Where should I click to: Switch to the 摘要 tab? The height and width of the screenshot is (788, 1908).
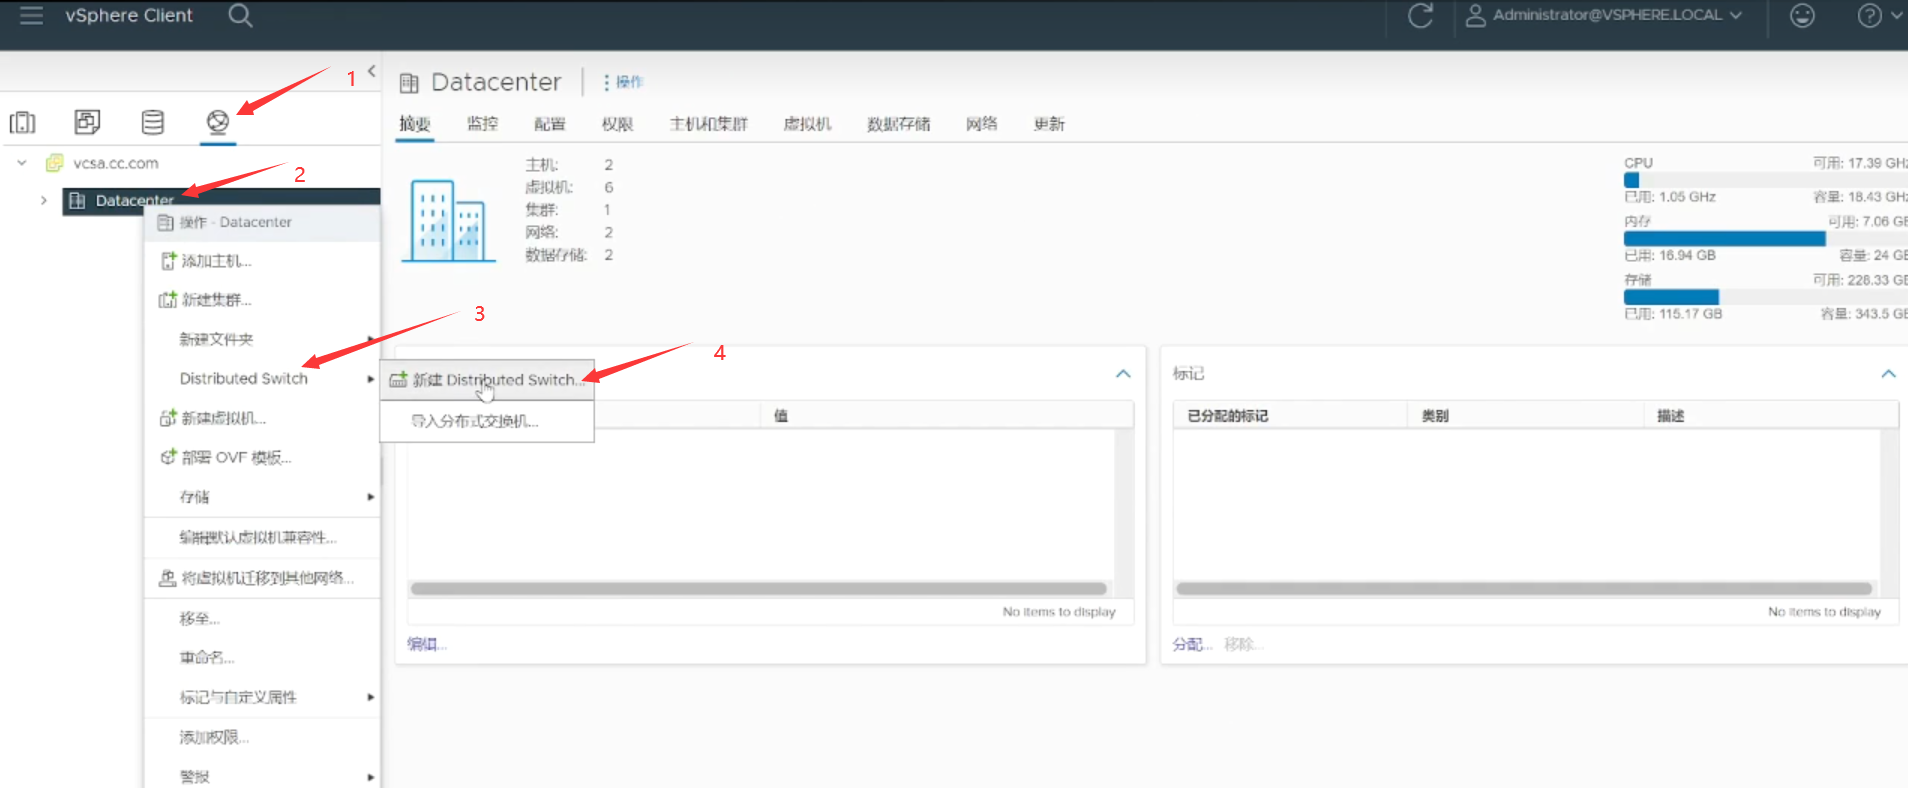[x=414, y=124]
